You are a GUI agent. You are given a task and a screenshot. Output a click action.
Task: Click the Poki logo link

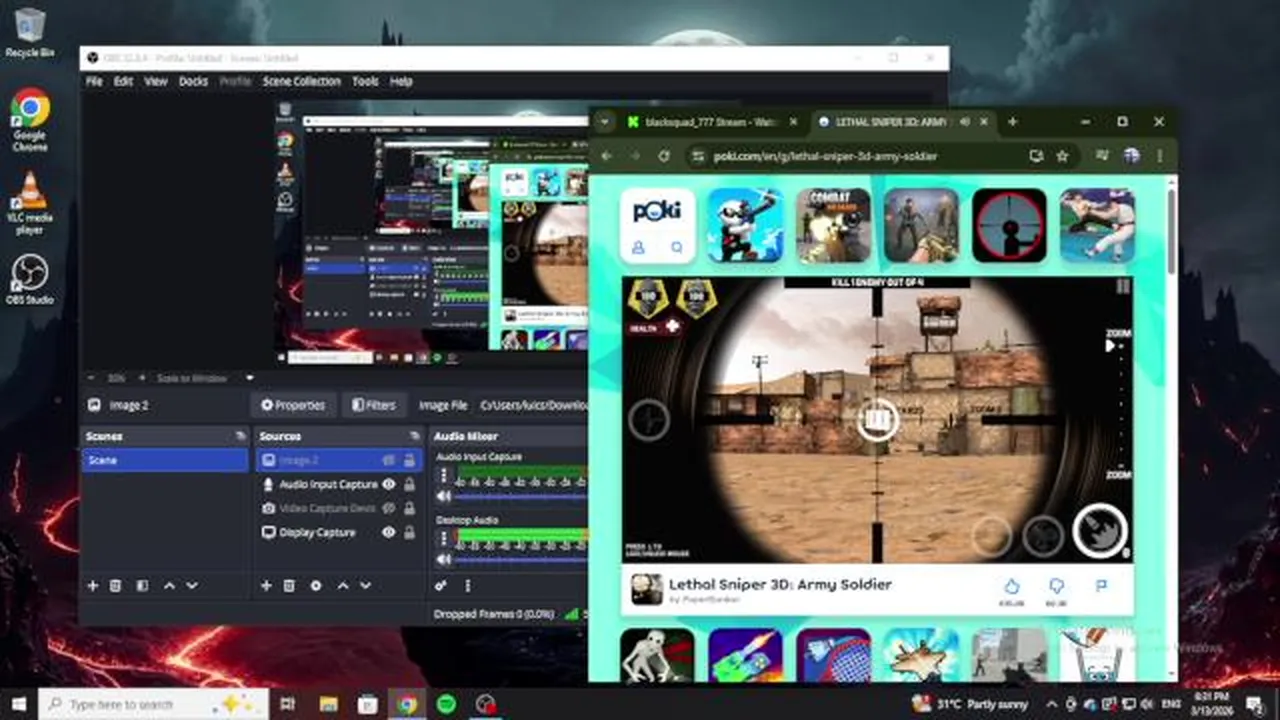point(657,211)
